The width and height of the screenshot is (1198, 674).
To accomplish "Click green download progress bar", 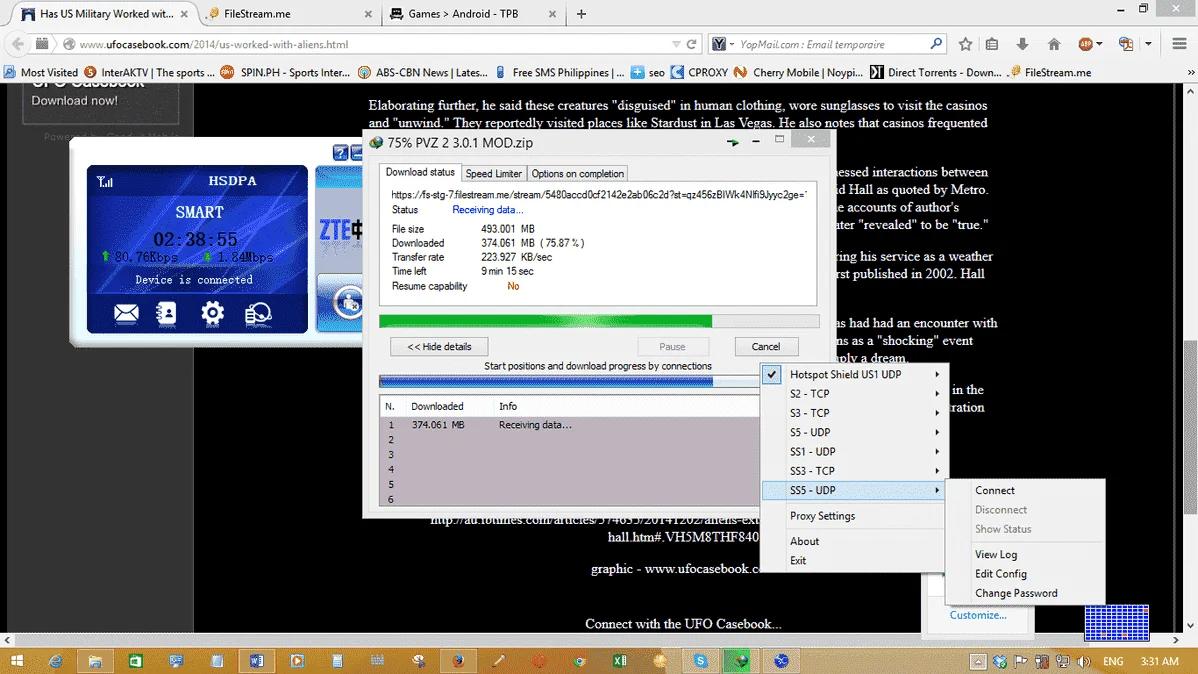I will click(599, 321).
